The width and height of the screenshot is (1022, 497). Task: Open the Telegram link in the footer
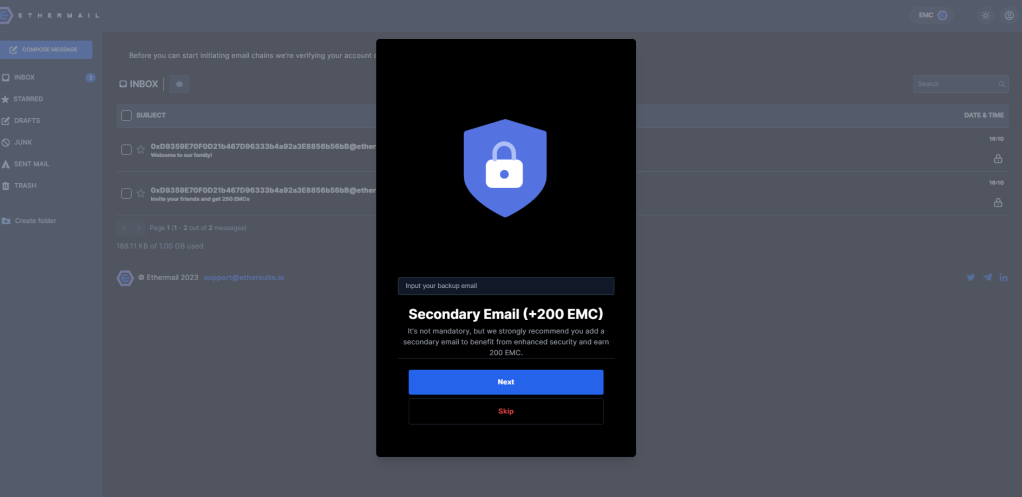coord(987,277)
